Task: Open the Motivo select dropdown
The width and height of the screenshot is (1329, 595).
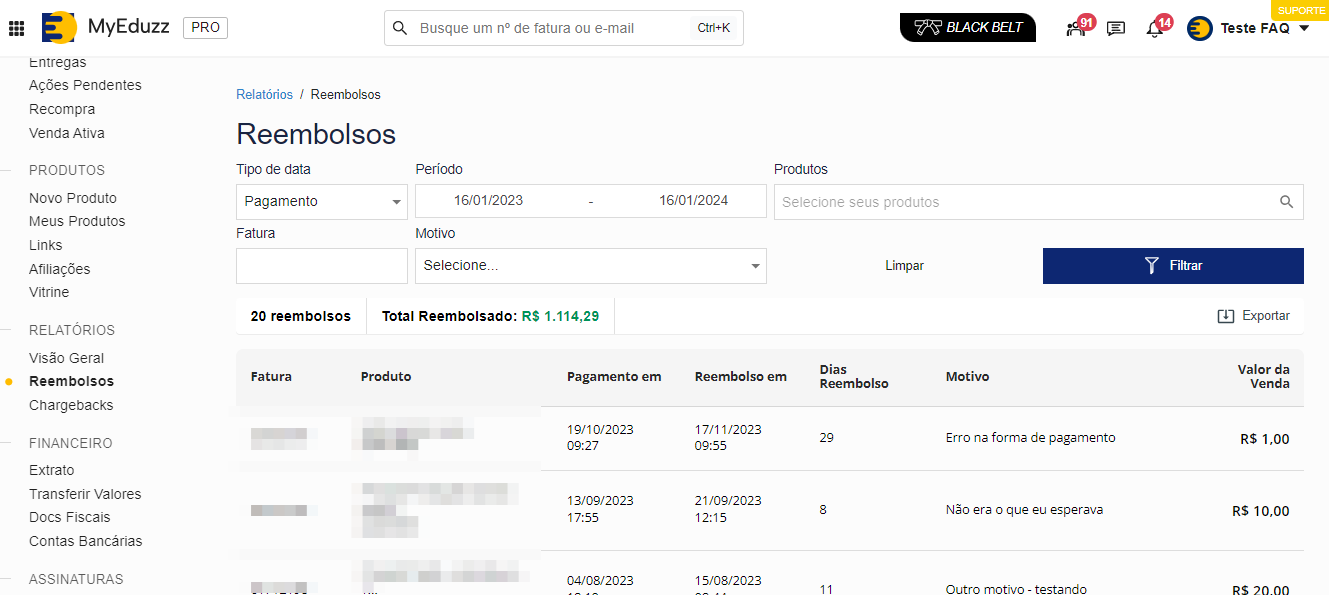Action: (590, 266)
